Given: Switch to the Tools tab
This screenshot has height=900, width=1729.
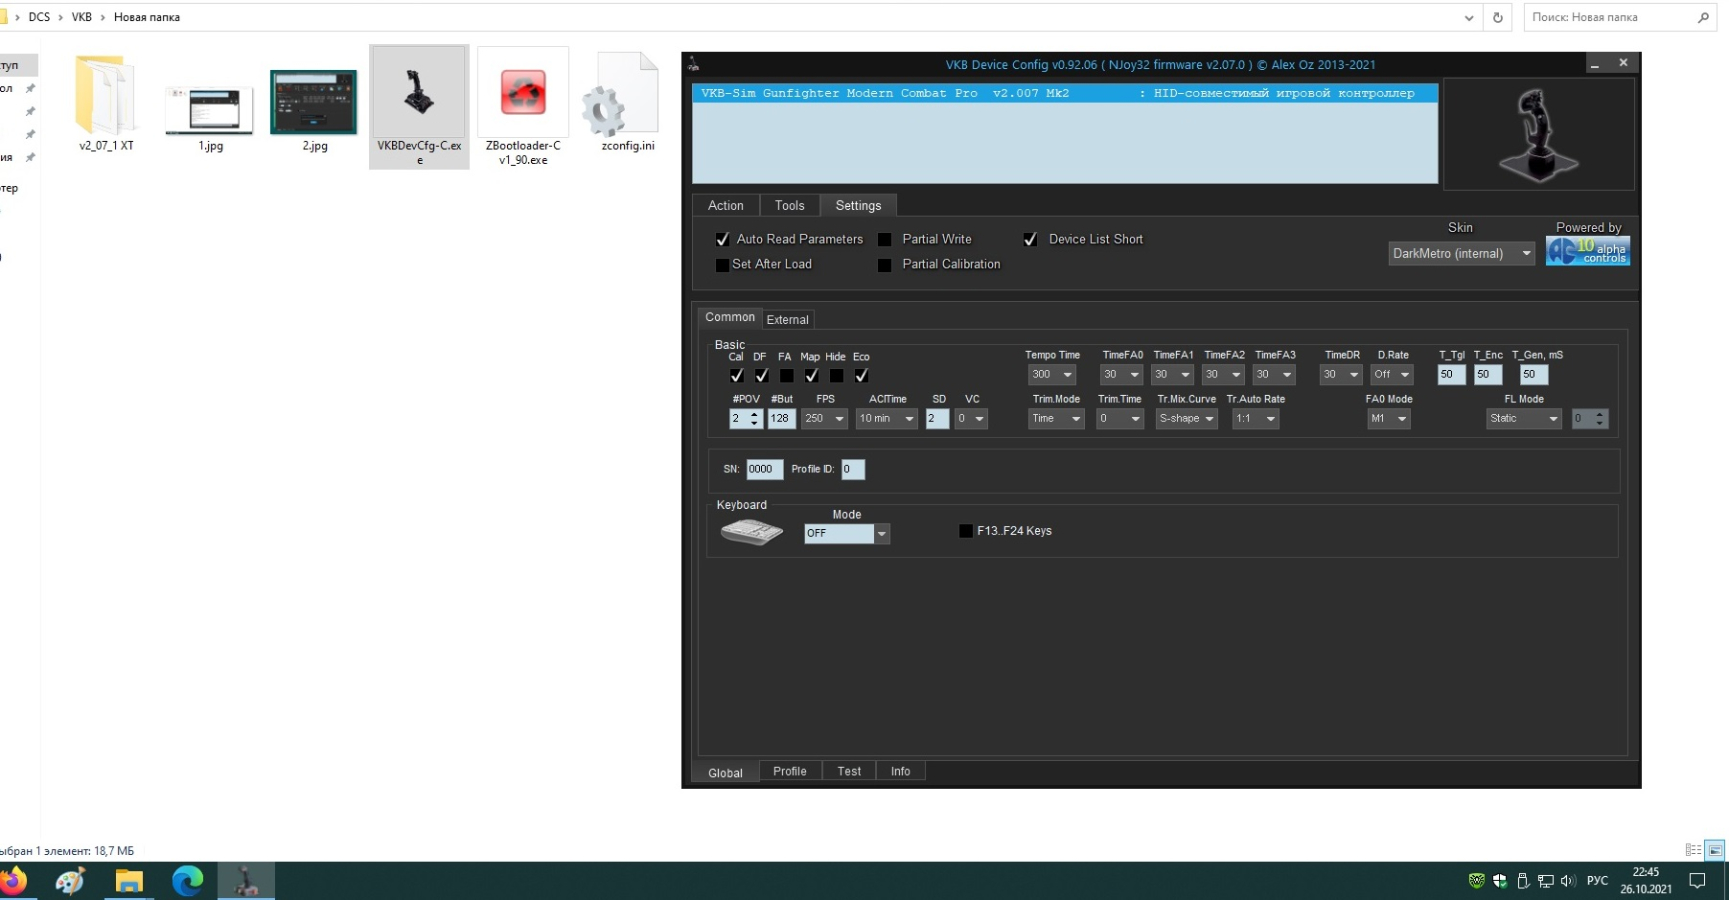Looking at the screenshot, I should [790, 206].
